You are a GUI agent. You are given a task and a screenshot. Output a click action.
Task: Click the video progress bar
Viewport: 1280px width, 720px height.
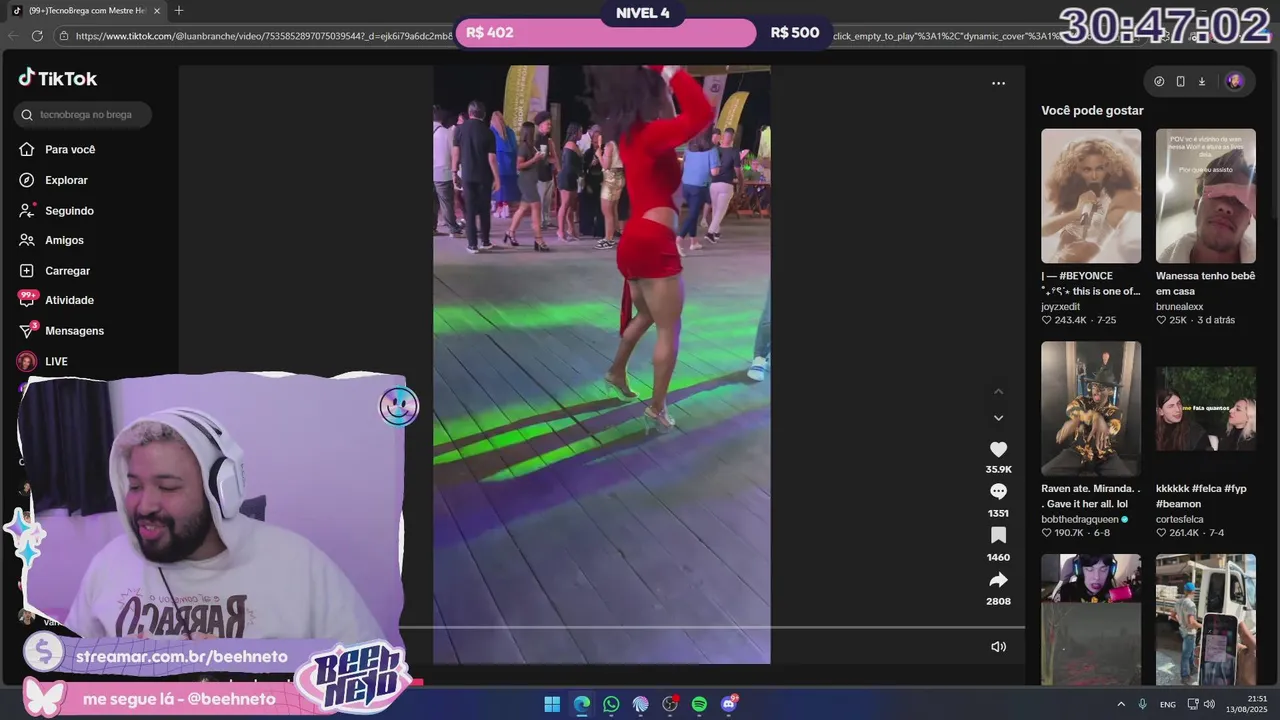(x=712, y=628)
